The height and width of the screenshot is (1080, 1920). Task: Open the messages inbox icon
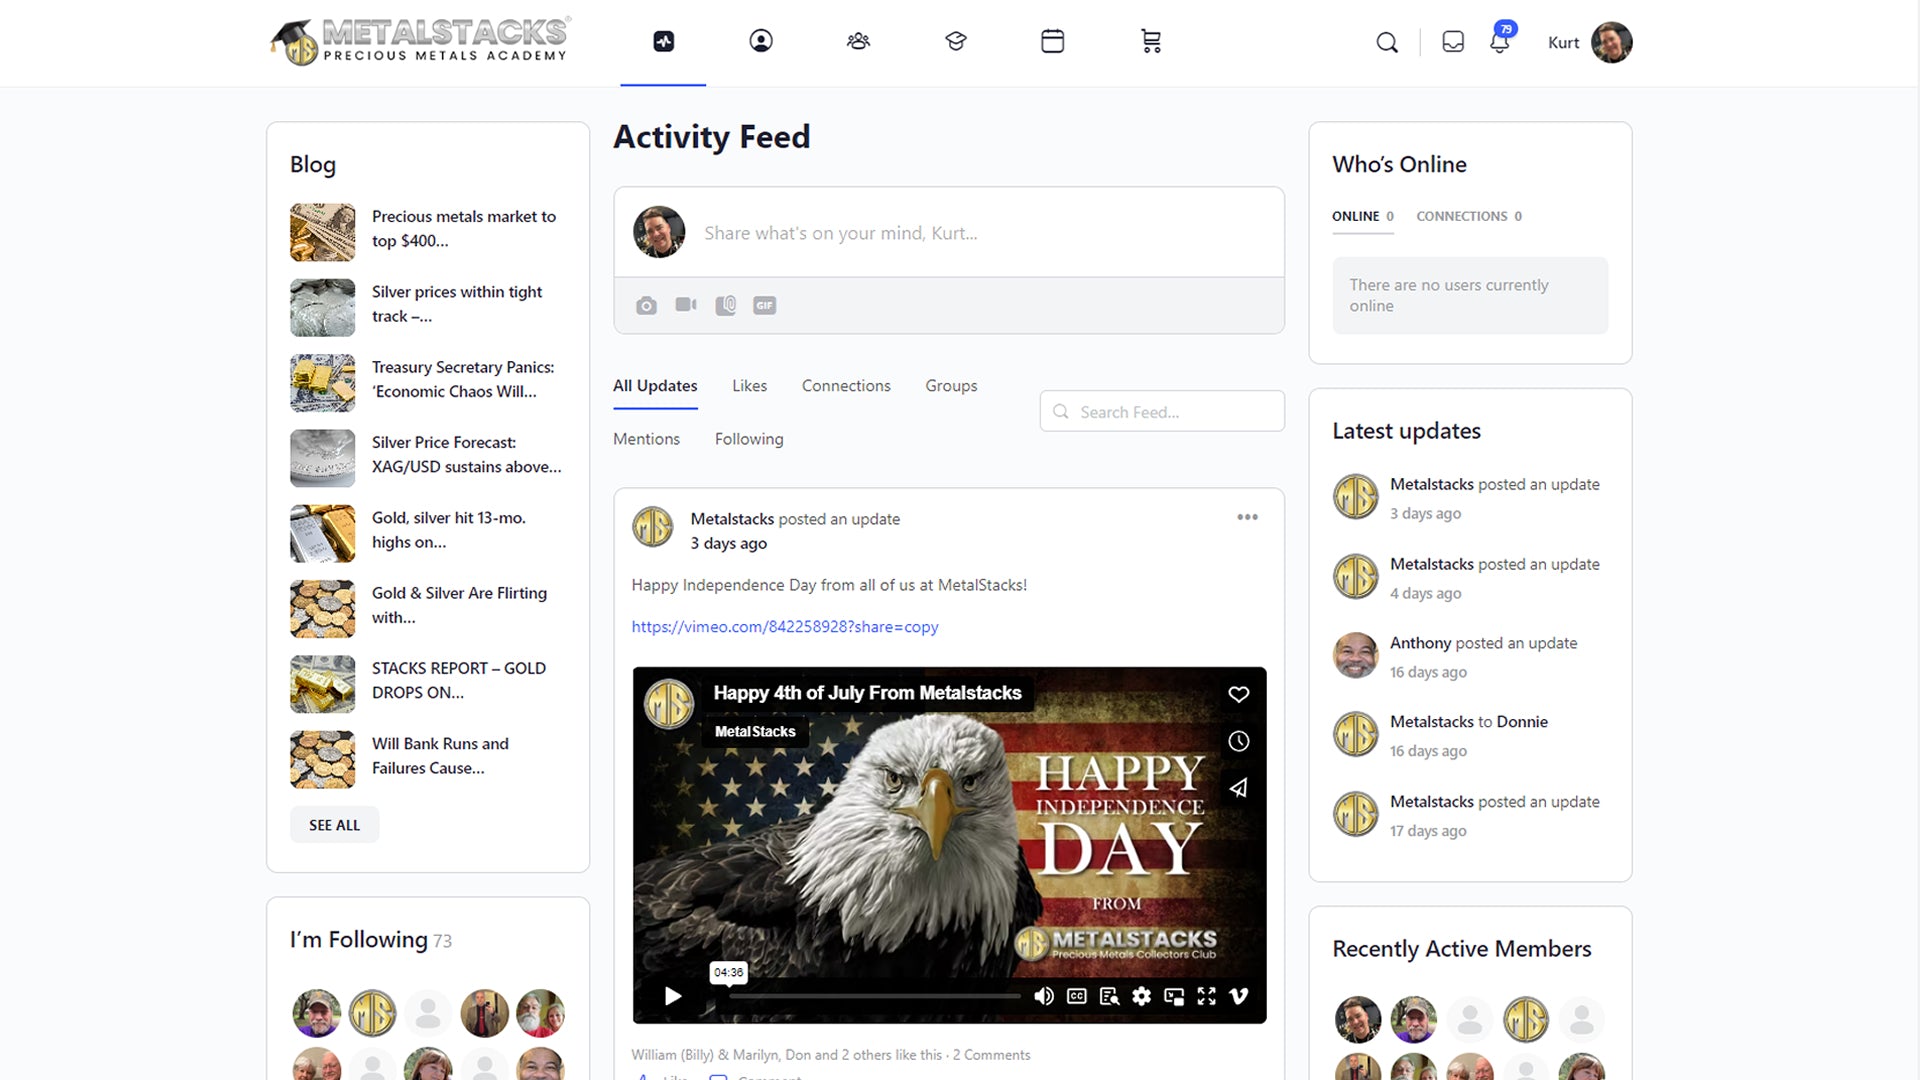tap(1453, 41)
